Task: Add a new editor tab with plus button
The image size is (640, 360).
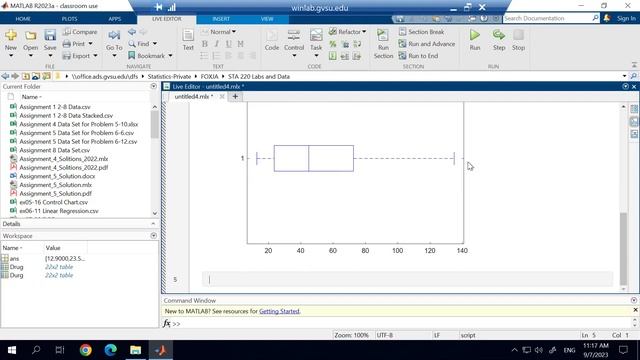Action: pos(235,96)
